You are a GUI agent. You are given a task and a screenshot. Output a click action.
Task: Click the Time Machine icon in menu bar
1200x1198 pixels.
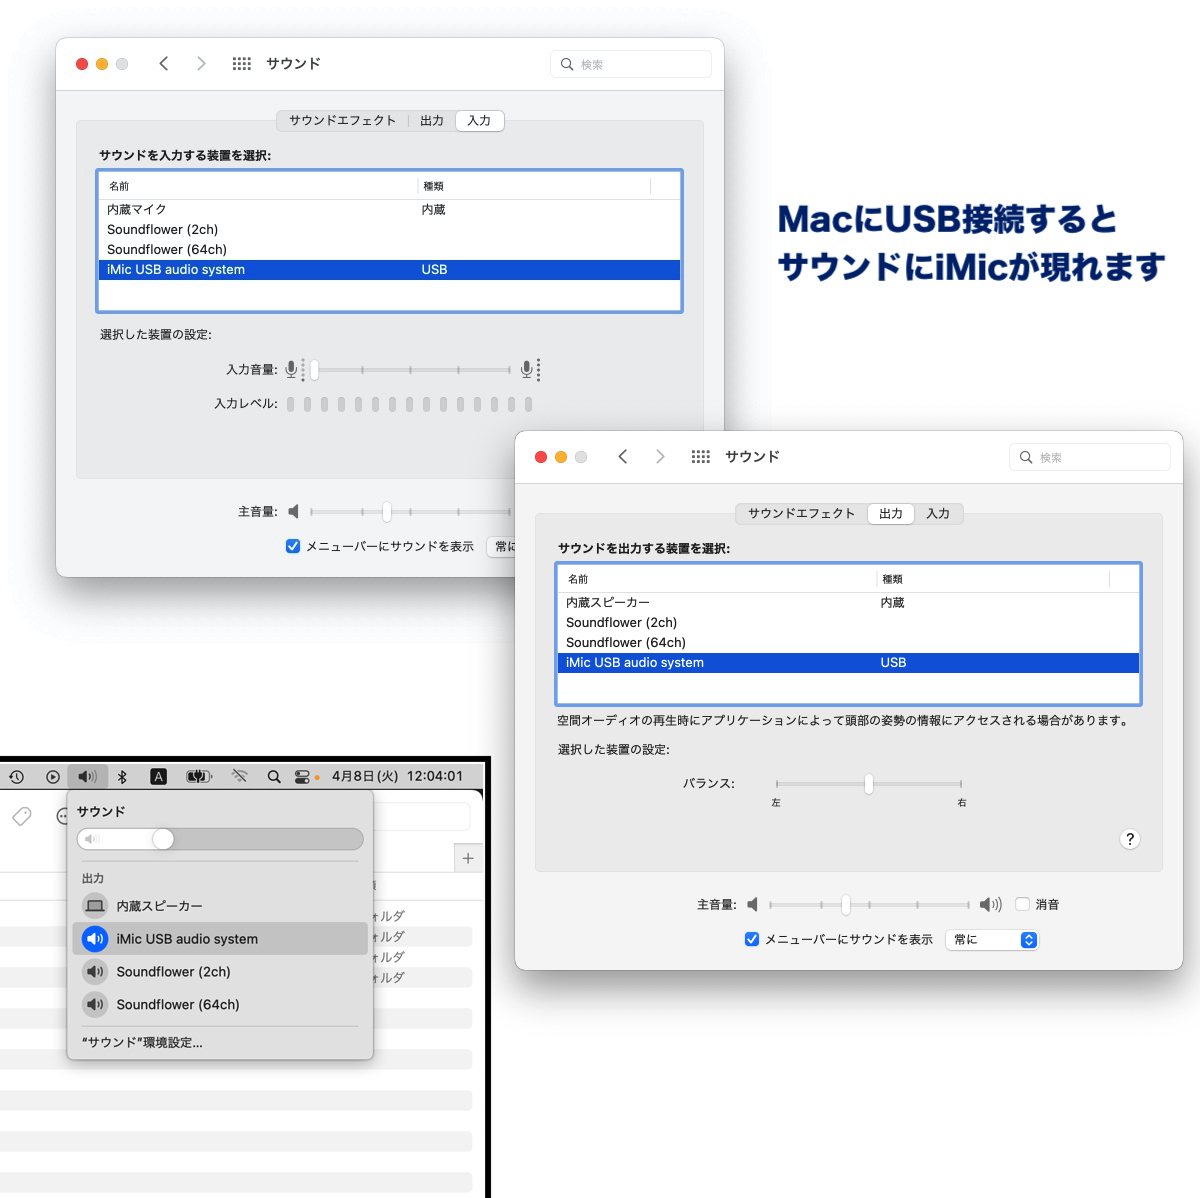tap(16, 776)
